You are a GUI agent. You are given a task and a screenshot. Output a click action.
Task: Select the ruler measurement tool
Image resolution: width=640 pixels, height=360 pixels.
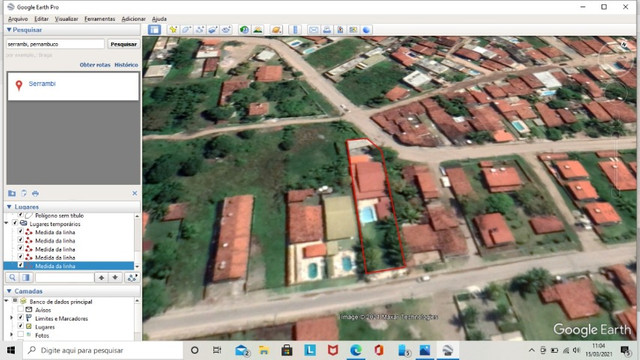(295, 30)
